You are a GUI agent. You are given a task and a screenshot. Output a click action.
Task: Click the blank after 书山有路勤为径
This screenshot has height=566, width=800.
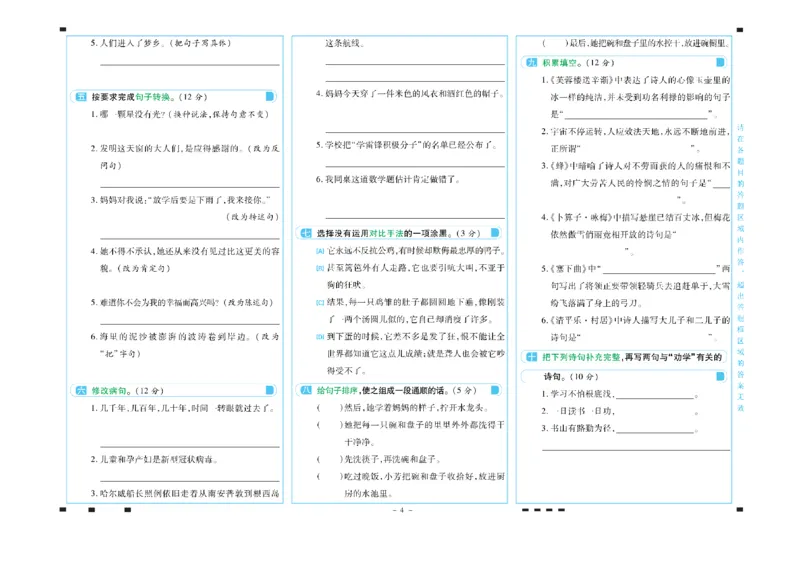pos(655,431)
